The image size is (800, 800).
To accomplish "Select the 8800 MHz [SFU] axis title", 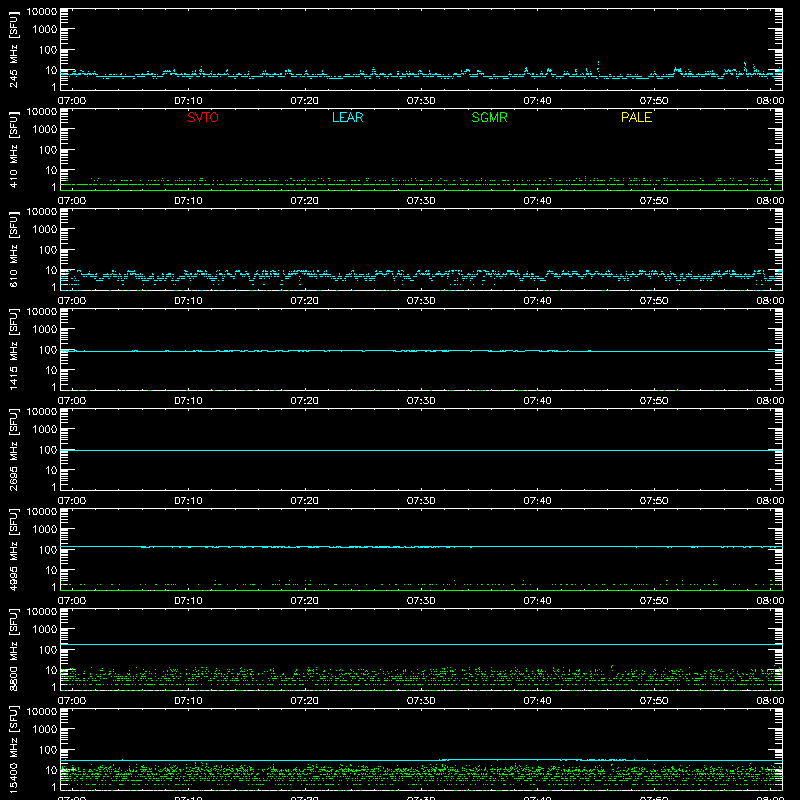I will click(14, 649).
